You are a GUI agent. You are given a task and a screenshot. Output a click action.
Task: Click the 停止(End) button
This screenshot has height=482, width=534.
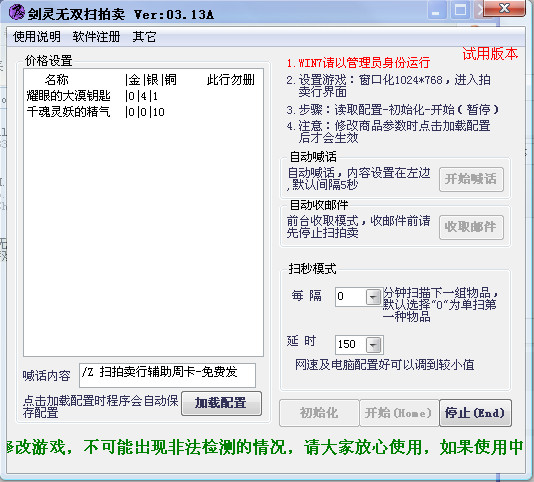475,413
